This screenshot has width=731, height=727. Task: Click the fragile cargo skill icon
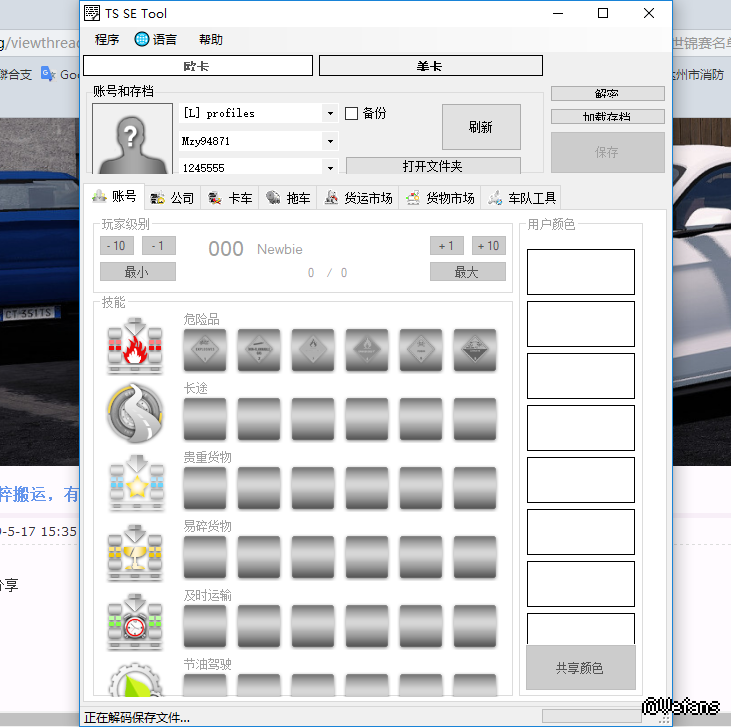[x=135, y=551]
